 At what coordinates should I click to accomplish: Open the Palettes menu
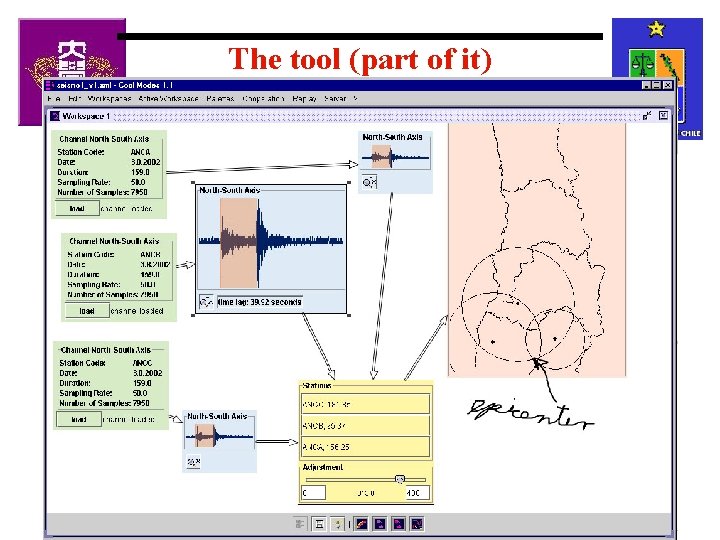tap(220, 99)
